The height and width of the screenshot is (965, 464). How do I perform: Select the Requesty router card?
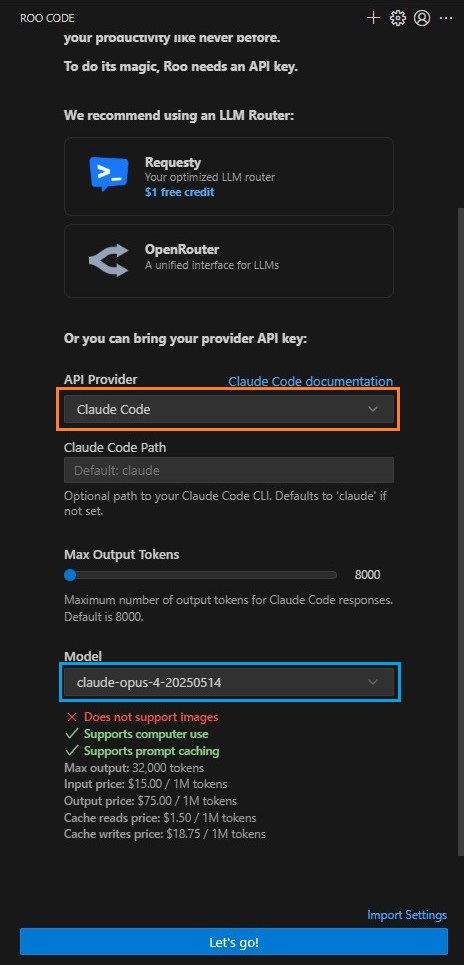pyautogui.click(x=229, y=176)
